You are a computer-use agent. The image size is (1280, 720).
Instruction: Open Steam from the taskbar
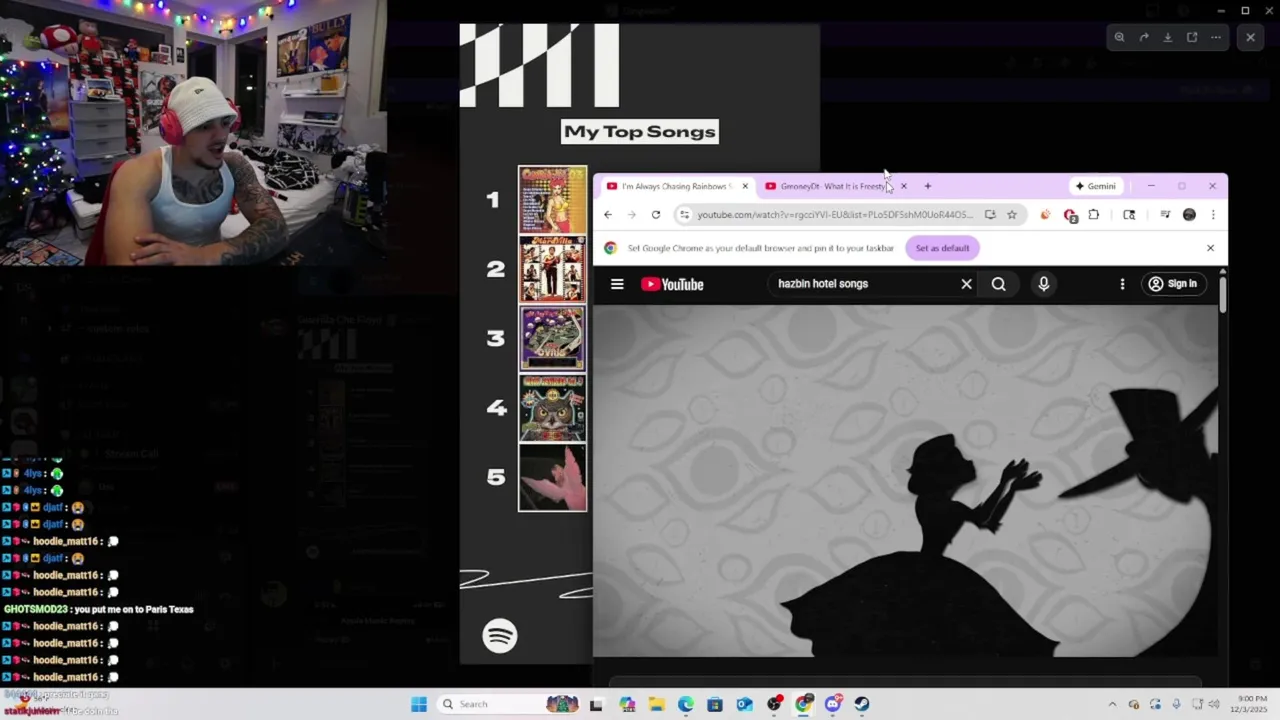pos(863,704)
